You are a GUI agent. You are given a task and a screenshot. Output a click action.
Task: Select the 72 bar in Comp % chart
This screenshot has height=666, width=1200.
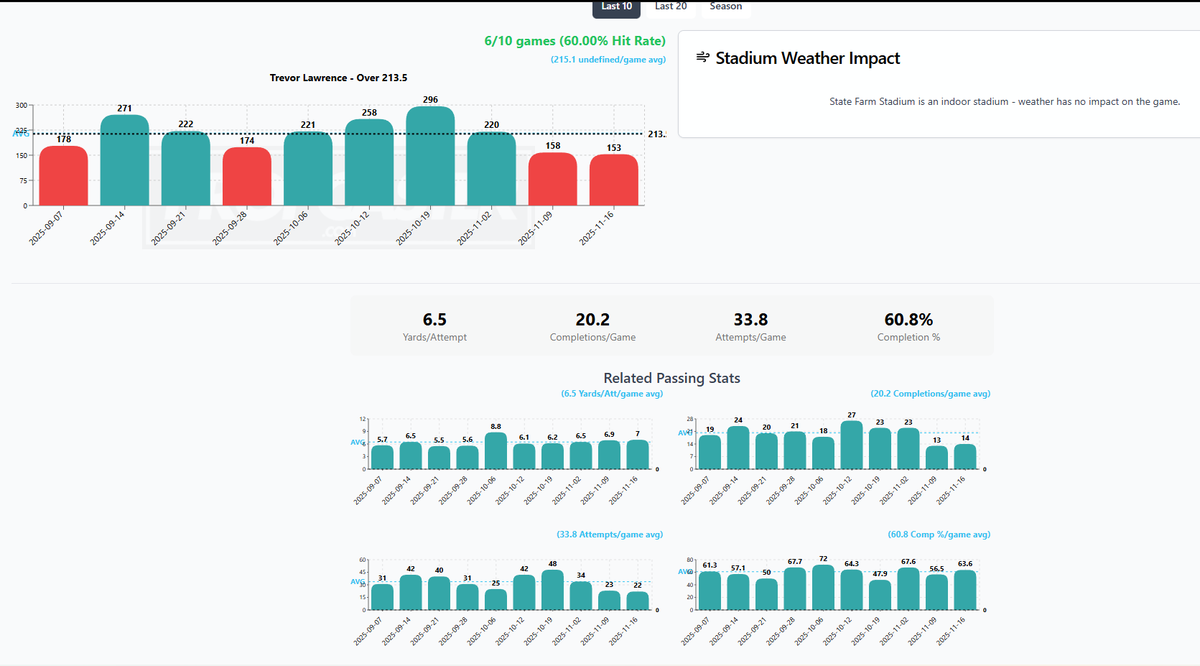(823, 587)
